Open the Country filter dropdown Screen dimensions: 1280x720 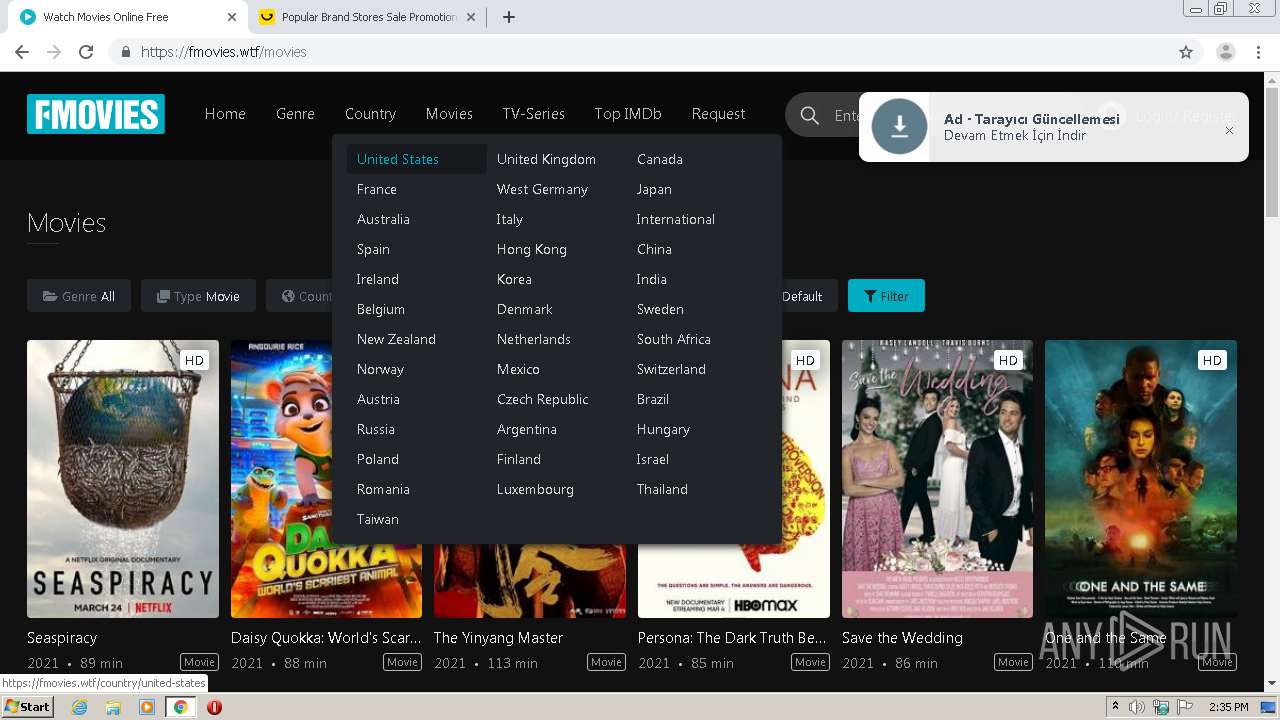click(300, 296)
